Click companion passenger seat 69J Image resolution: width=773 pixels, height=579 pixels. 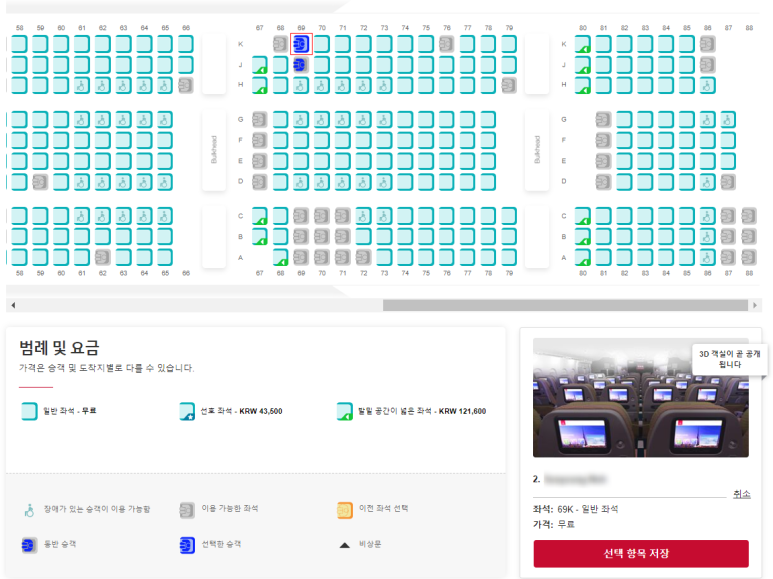(300, 65)
